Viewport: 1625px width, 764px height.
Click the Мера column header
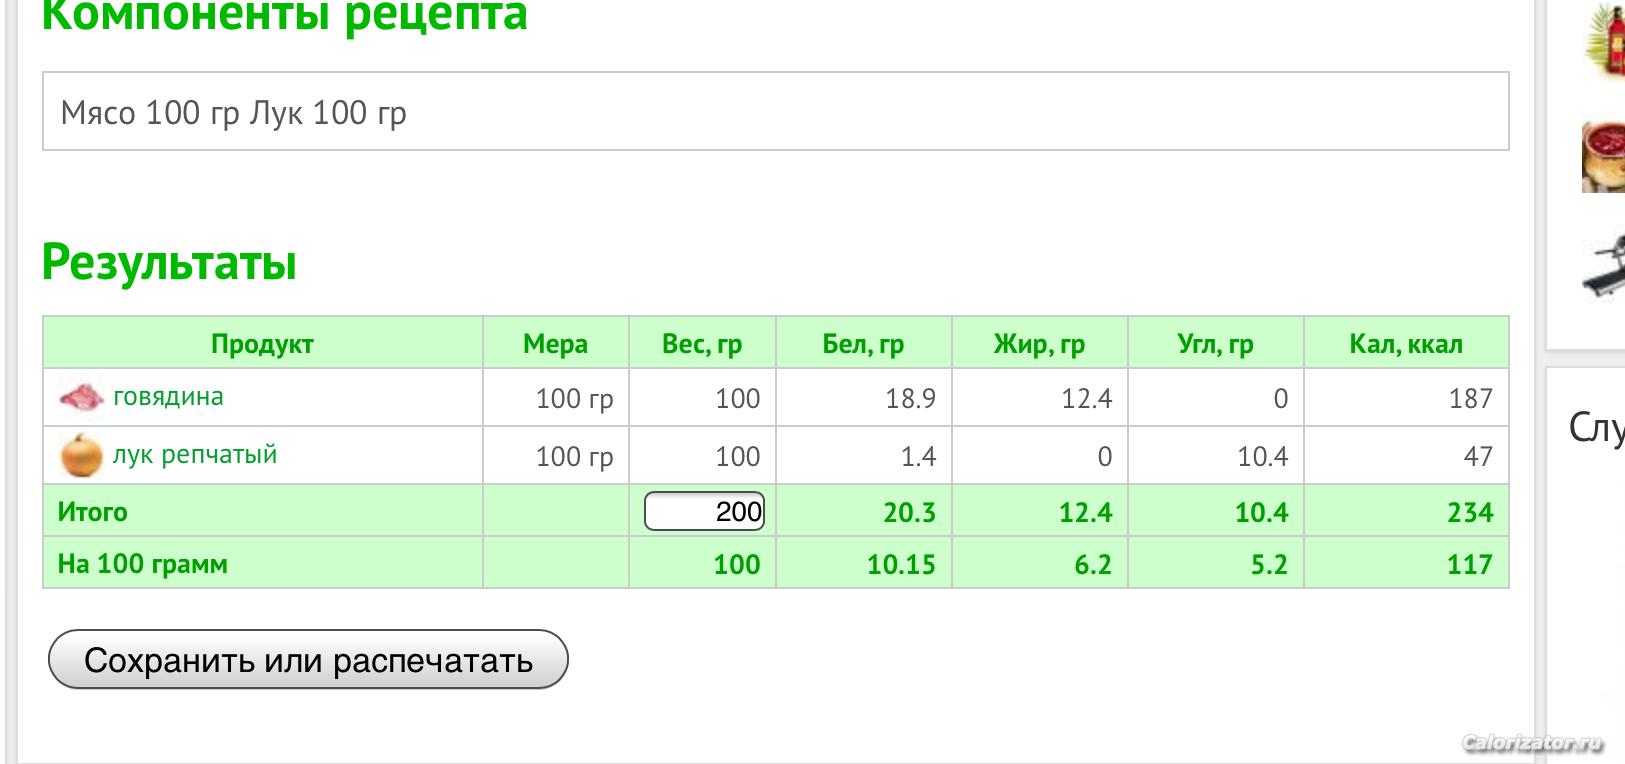555,344
